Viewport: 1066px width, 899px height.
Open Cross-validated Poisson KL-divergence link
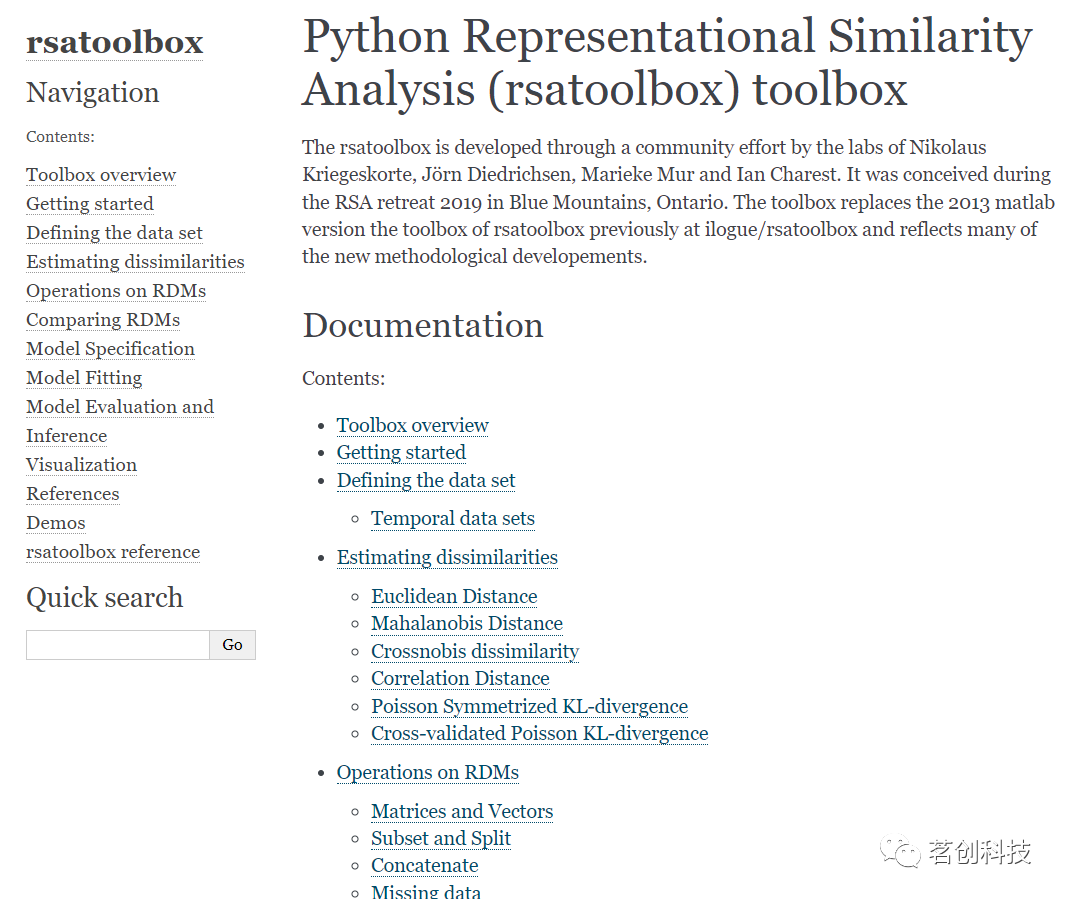pos(539,733)
